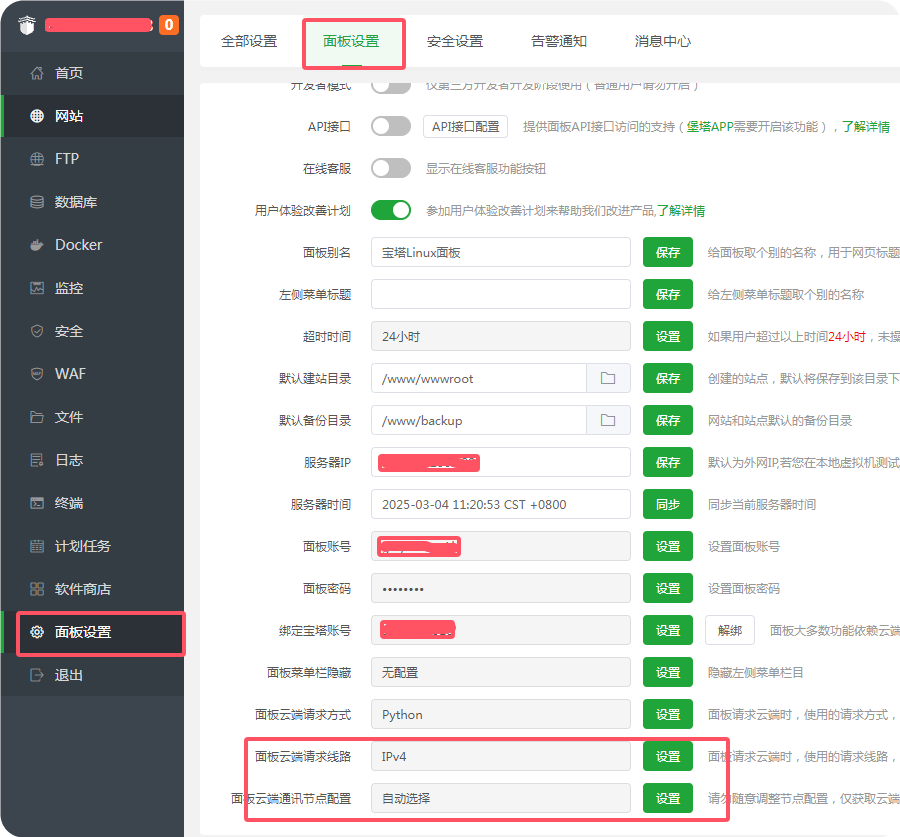Open 了解详情 link for 用户体验改善计划
The image size is (900, 837).
[x=681, y=211]
